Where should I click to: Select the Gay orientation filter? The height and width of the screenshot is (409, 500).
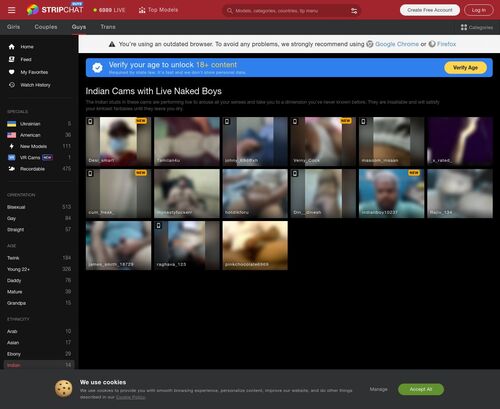pyautogui.click(x=39, y=218)
